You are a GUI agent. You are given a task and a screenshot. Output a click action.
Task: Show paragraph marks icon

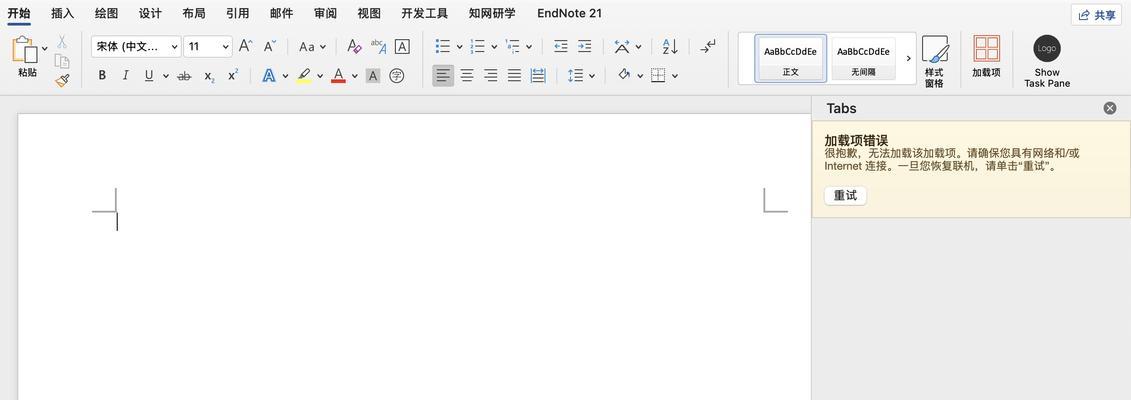(x=708, y=46)
